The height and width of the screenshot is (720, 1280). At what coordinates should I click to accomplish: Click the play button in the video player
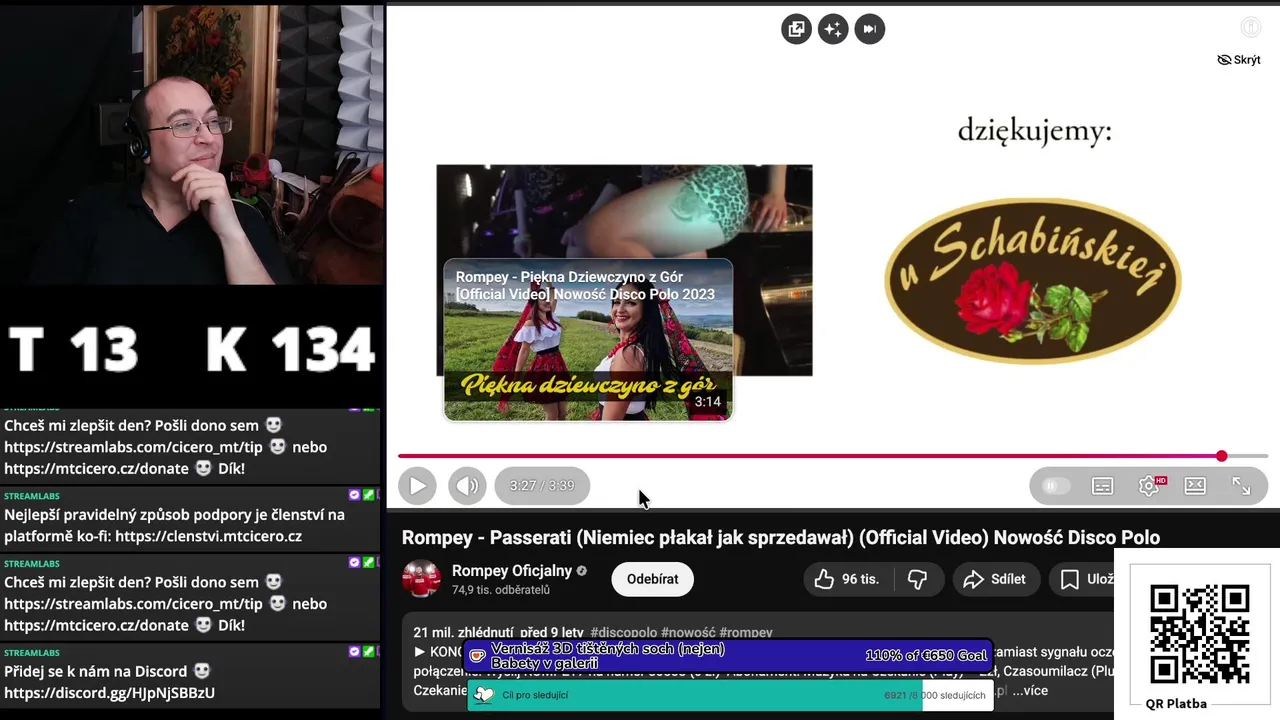[x=417, y=486]
